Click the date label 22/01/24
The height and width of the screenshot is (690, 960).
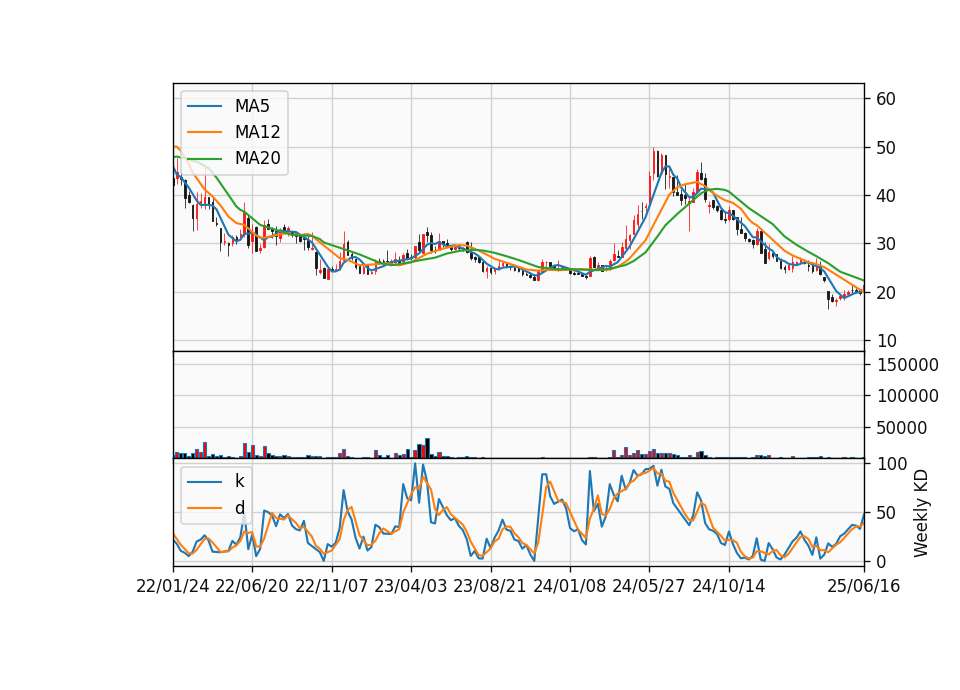click(173, 586)
